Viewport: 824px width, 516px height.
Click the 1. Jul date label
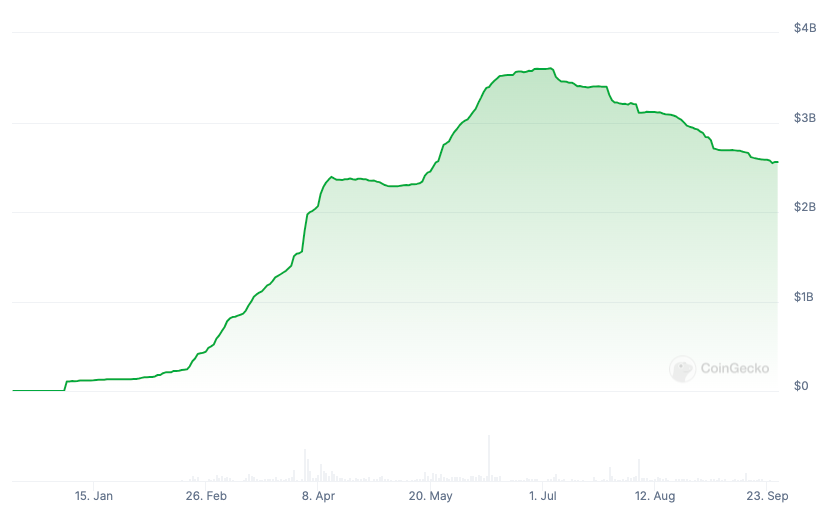[543, 496]
